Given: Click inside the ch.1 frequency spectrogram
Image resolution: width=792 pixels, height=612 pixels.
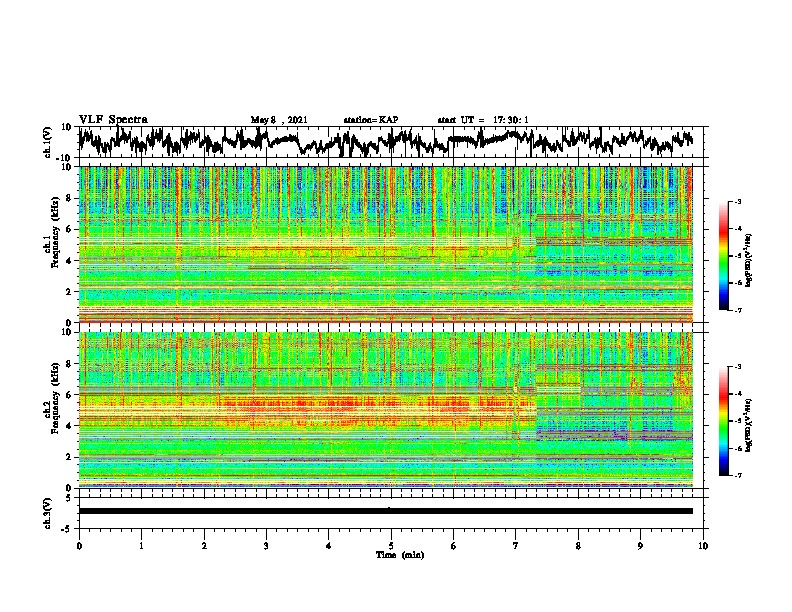Looking at the screenshot, I should click(x=385, y=244).
